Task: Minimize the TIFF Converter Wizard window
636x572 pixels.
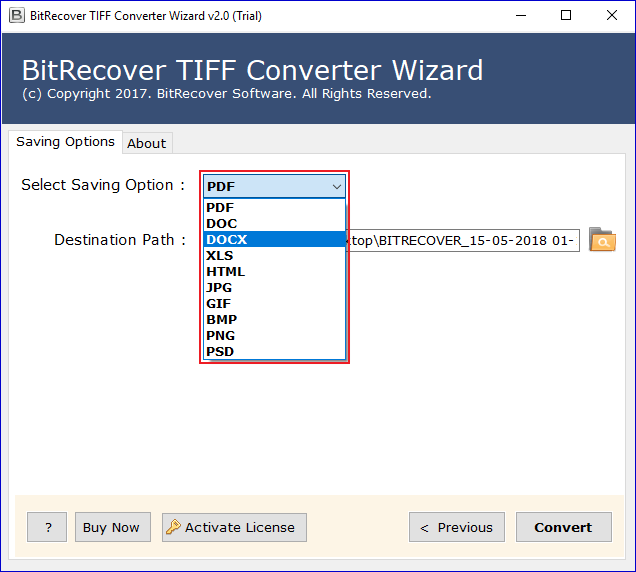Action: [521, 15]
